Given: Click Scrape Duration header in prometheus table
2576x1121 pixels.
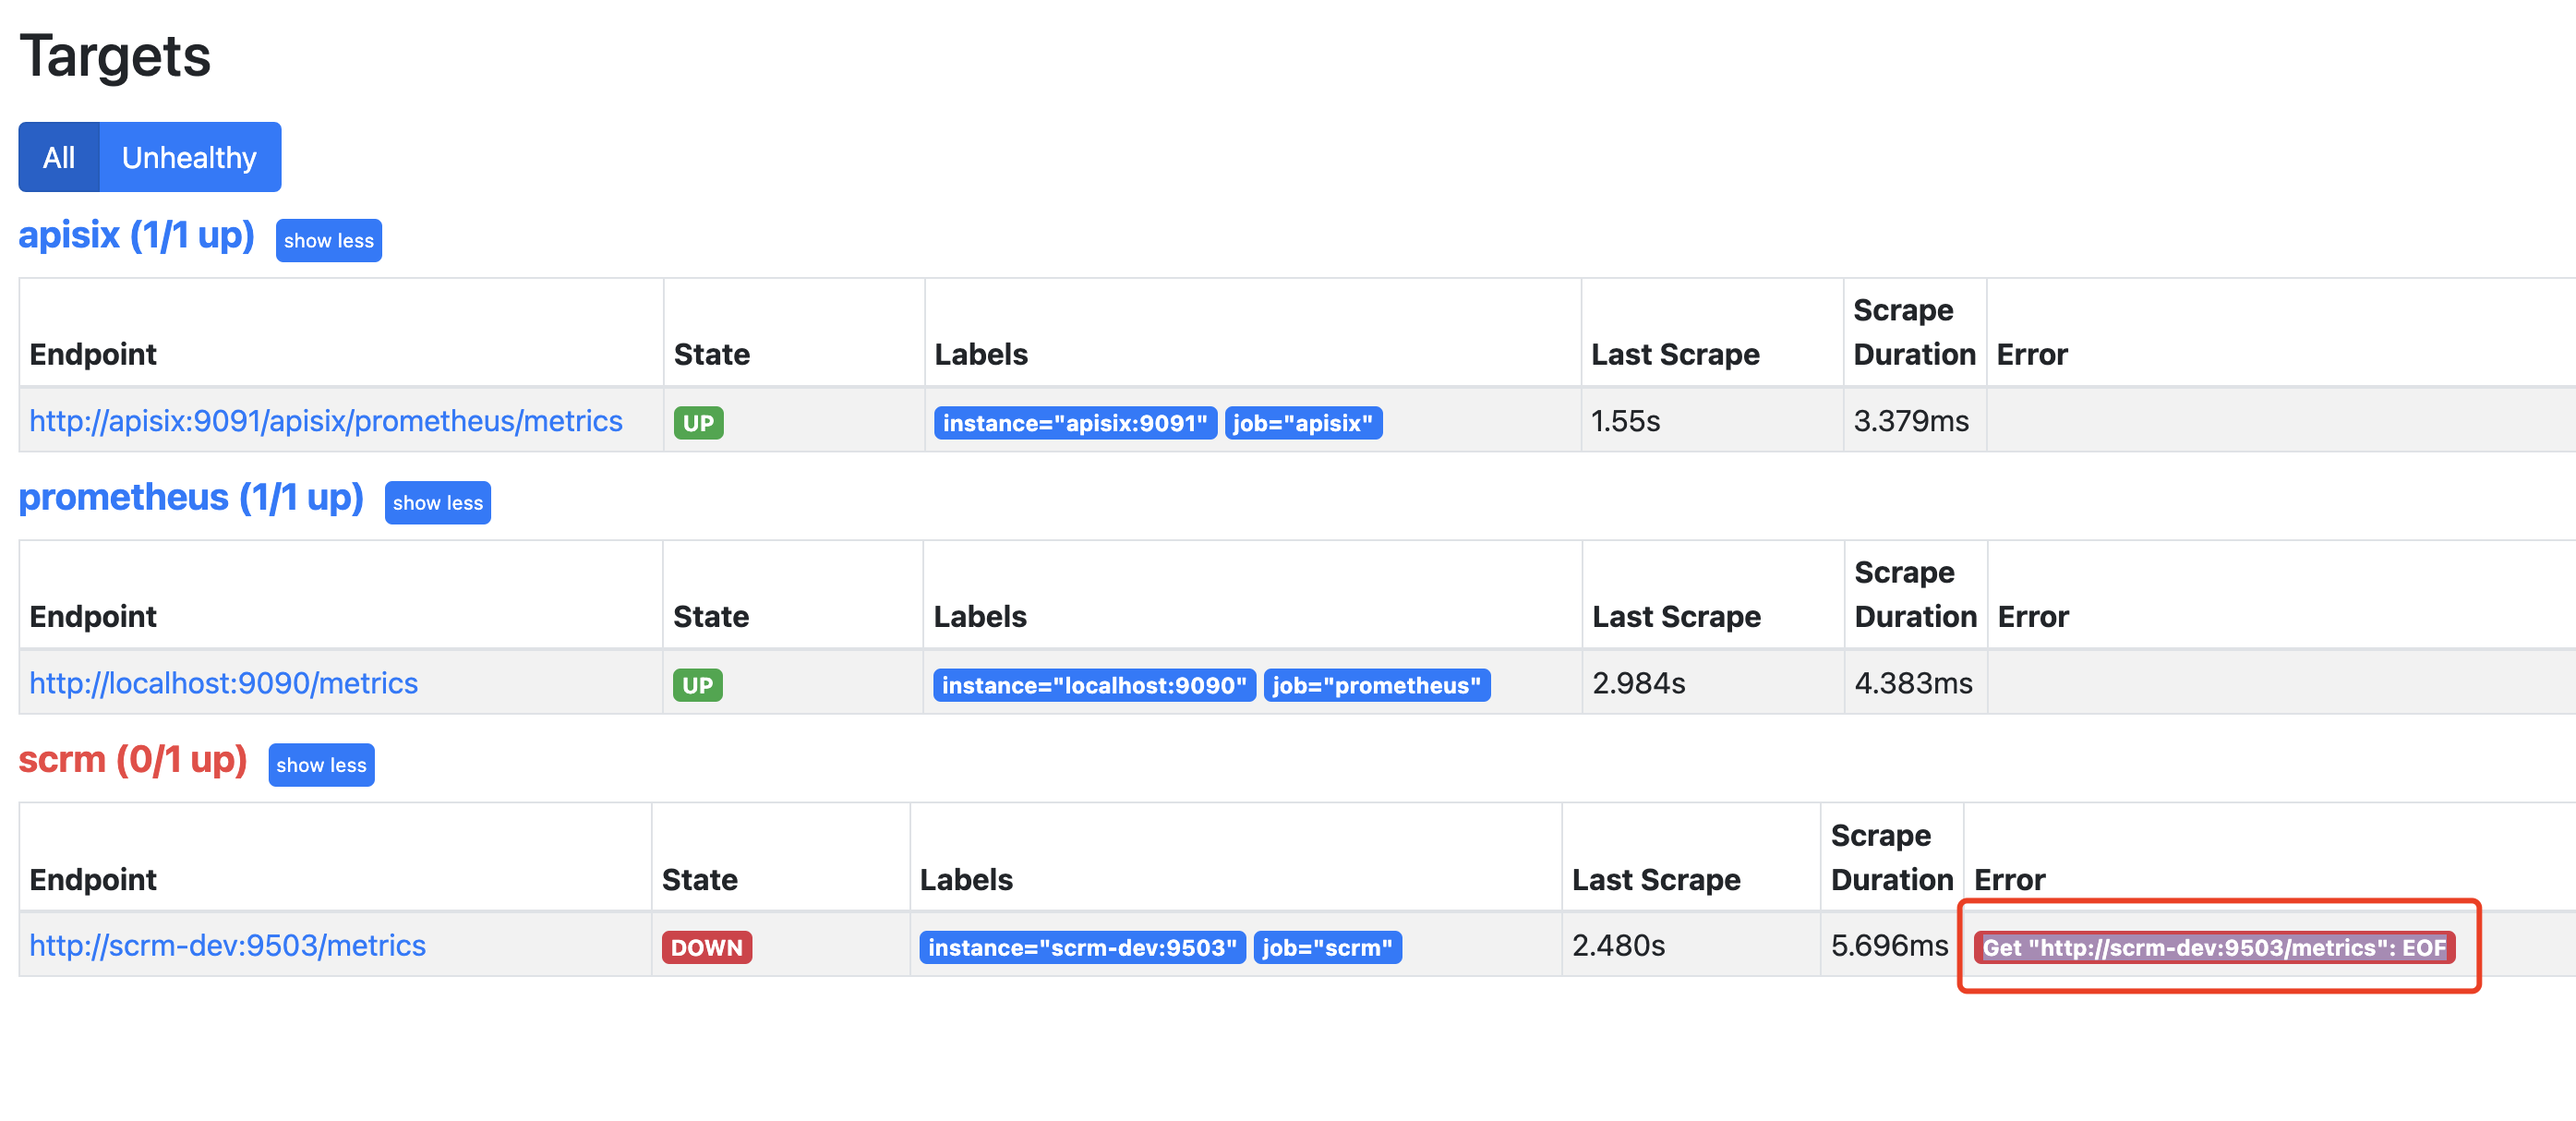Looking at the screenshot, I should [1915, 594].
